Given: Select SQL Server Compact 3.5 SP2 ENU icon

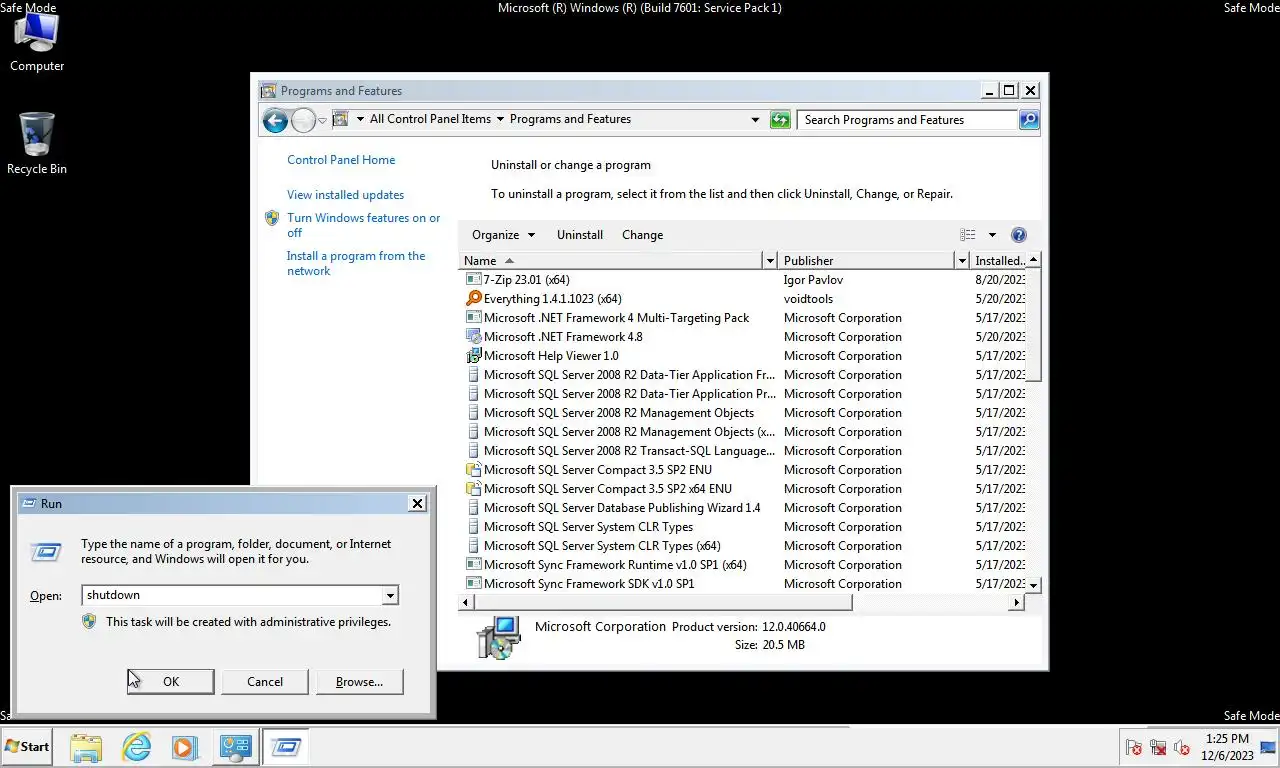Looking at the screenshot, I should (x=474, y=470).
